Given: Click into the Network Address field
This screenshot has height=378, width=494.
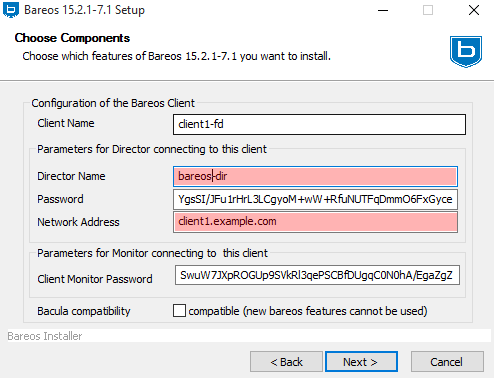Looking at the screenshot, I should [315, 222].
